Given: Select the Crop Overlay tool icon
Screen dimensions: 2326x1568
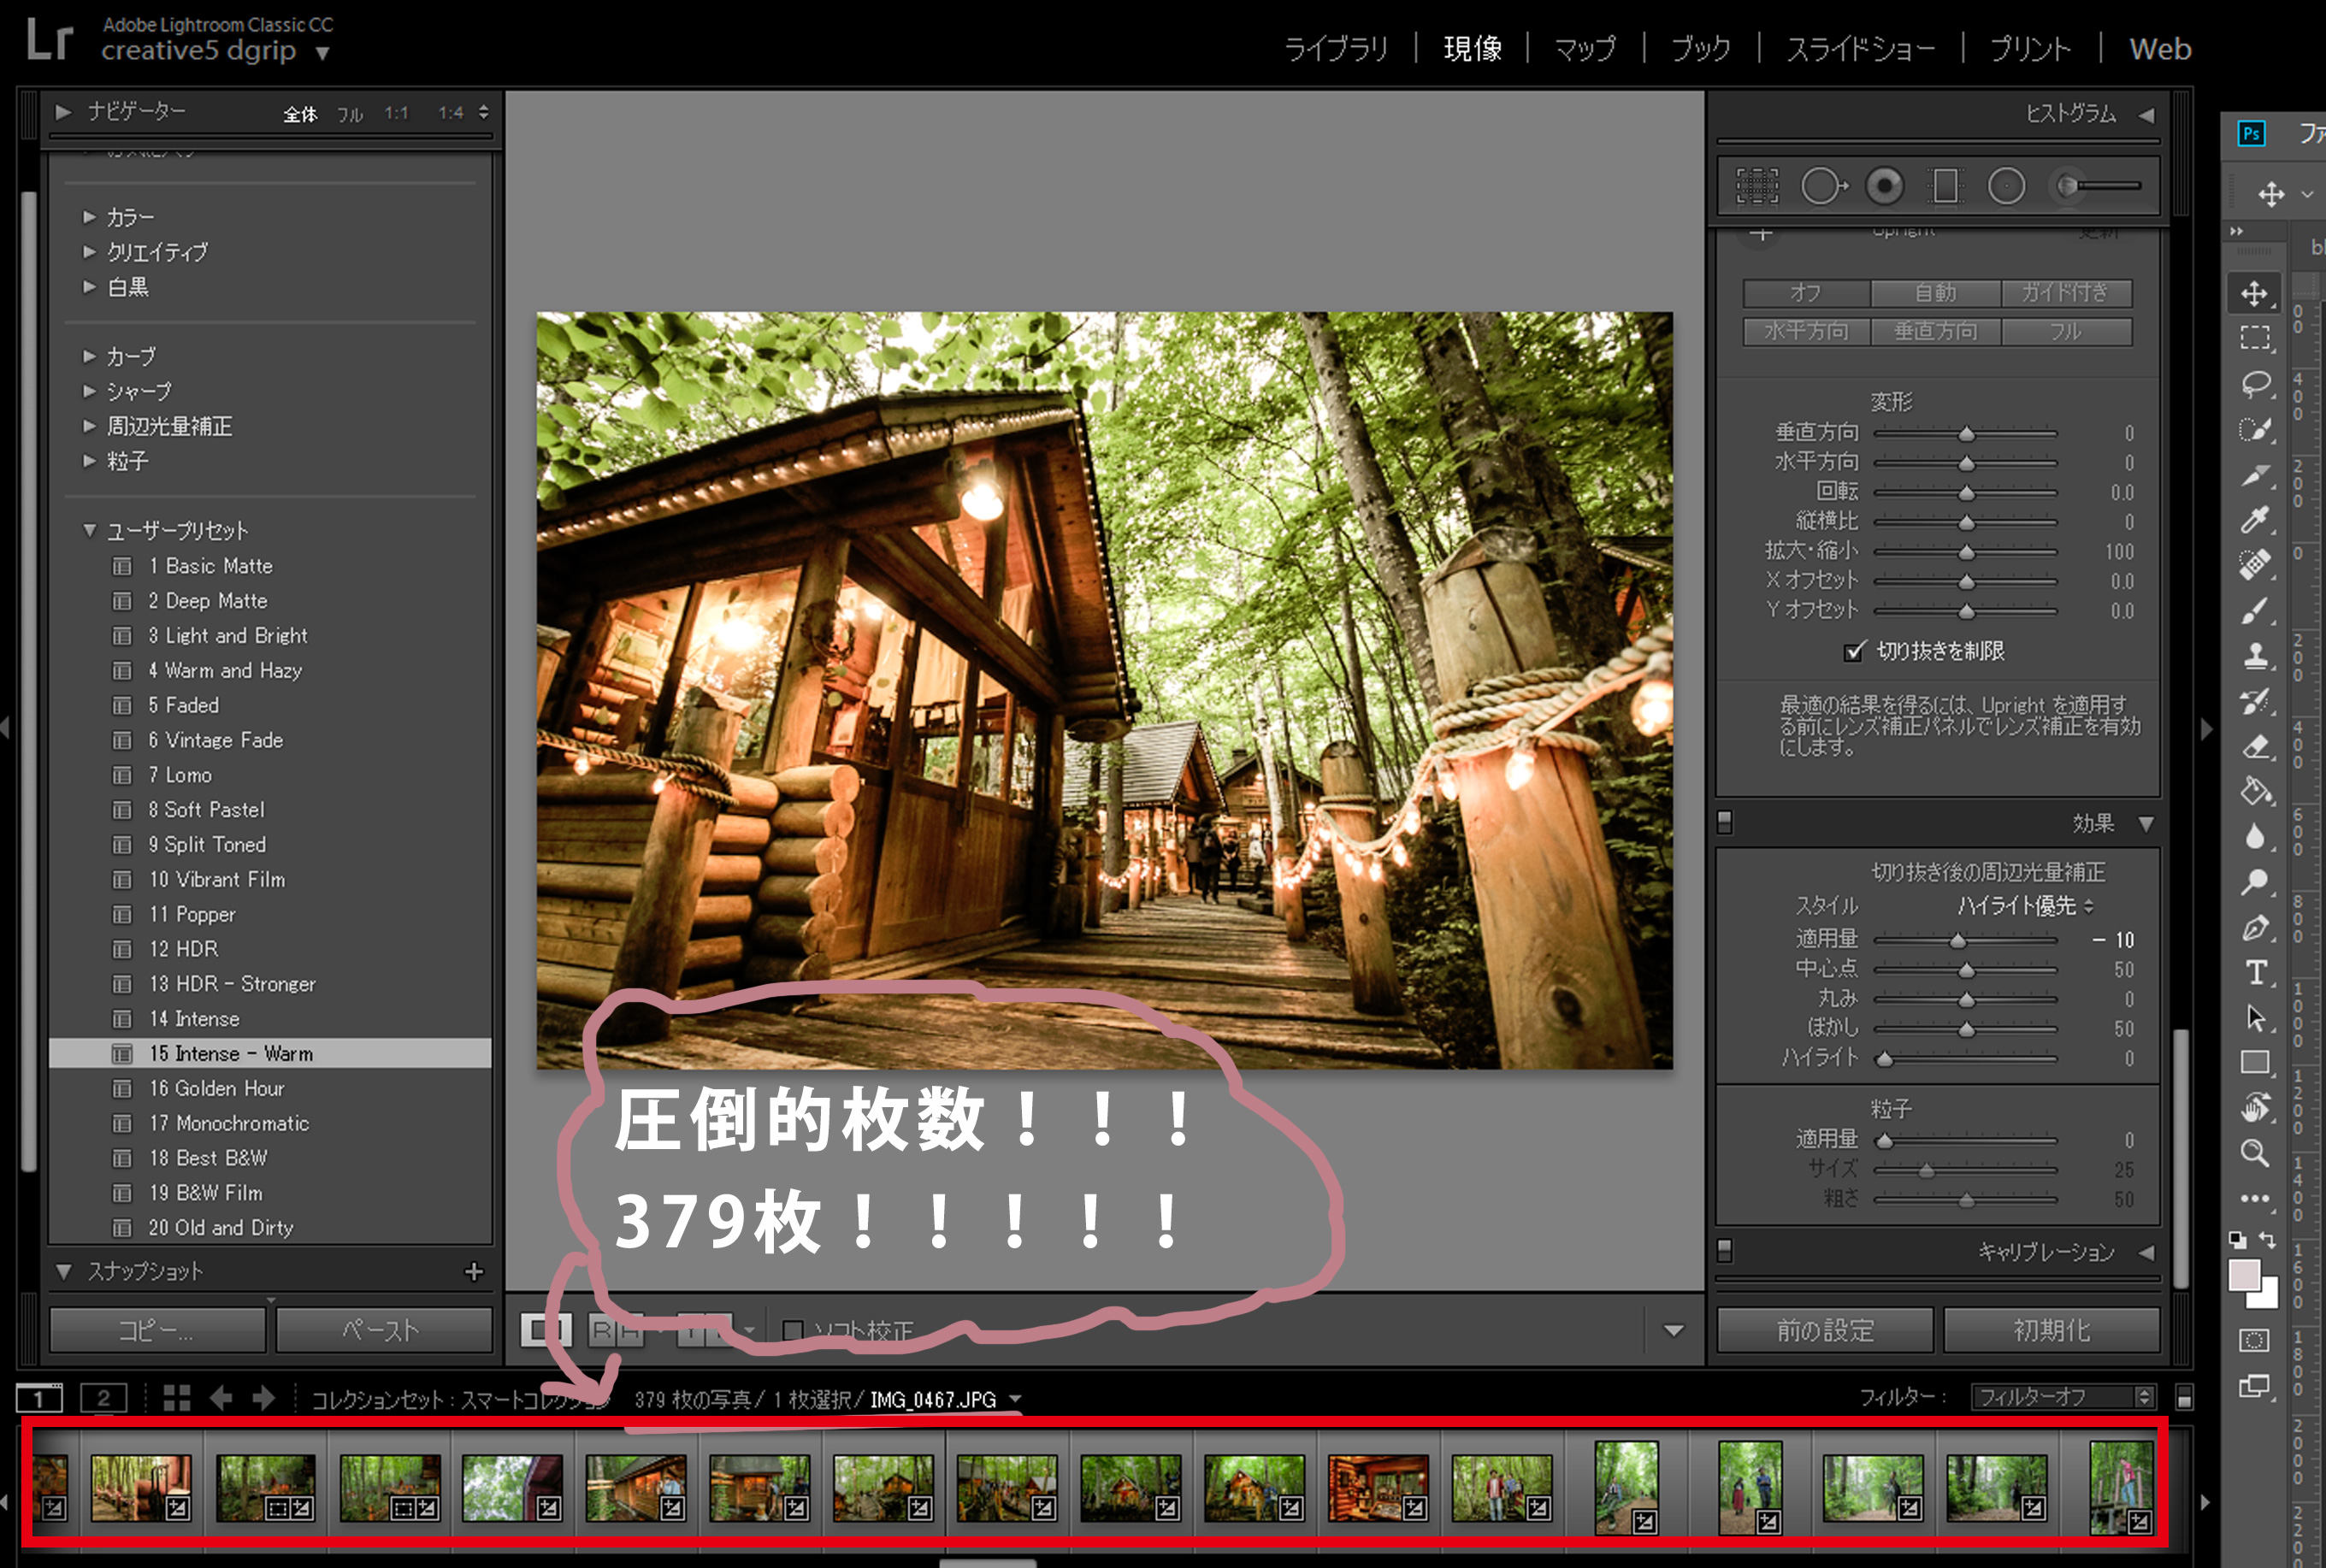Looking at the screenshot, I should click(x=1757, y=187).
